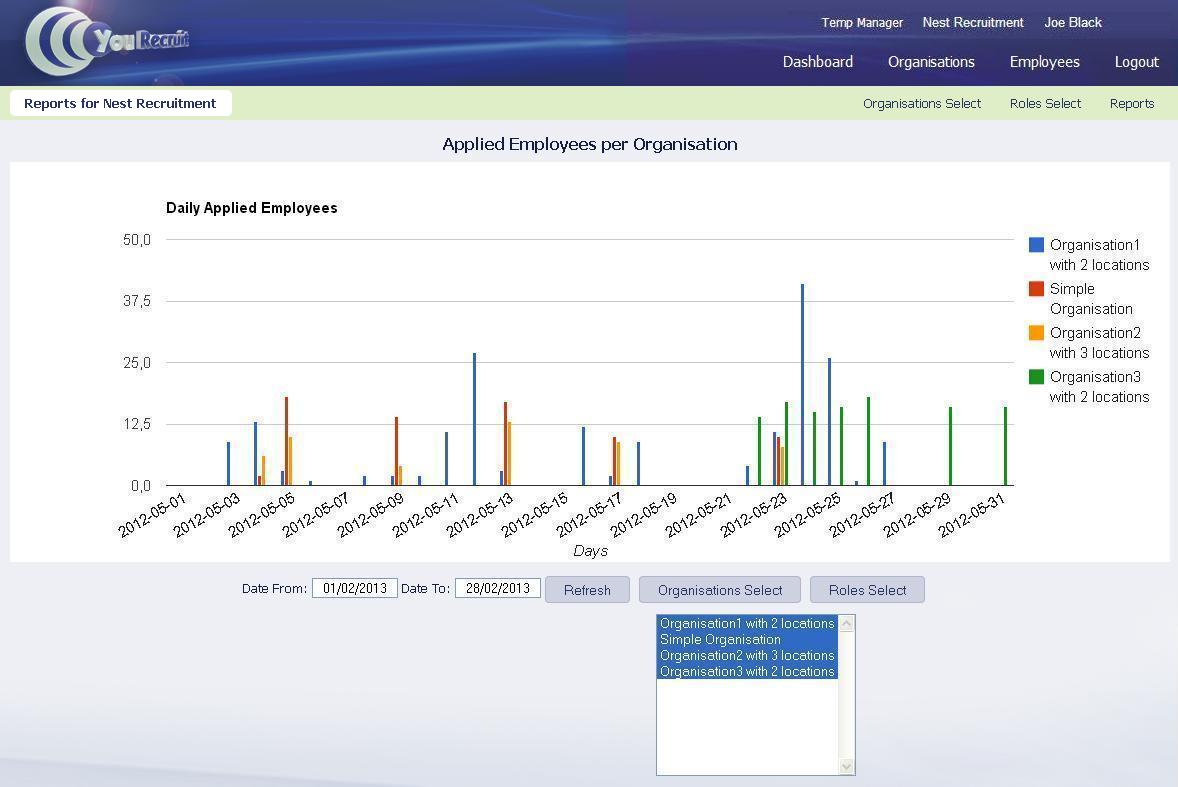This screenshot has width=1178, height=787.
Task: Select Organisation1 with 2 locations in the list
Action: pyautogui.click(x=746, y=623)
